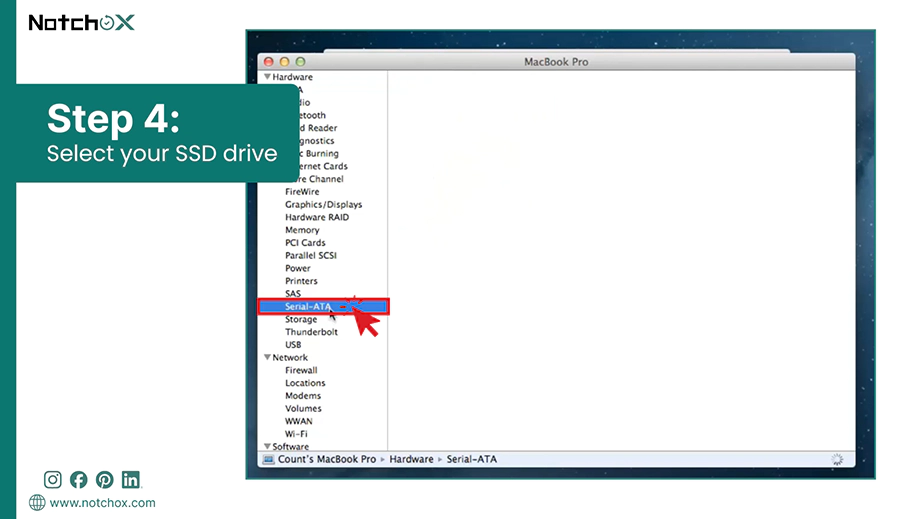
Task: Click the NotchoX logo
Action: pyautogui.click(x=82, y=23)
